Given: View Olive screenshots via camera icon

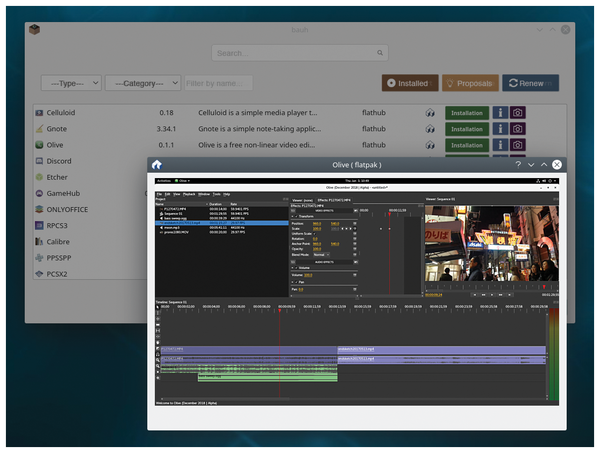Looking at the screenshot, I should [x=517, y=145].
